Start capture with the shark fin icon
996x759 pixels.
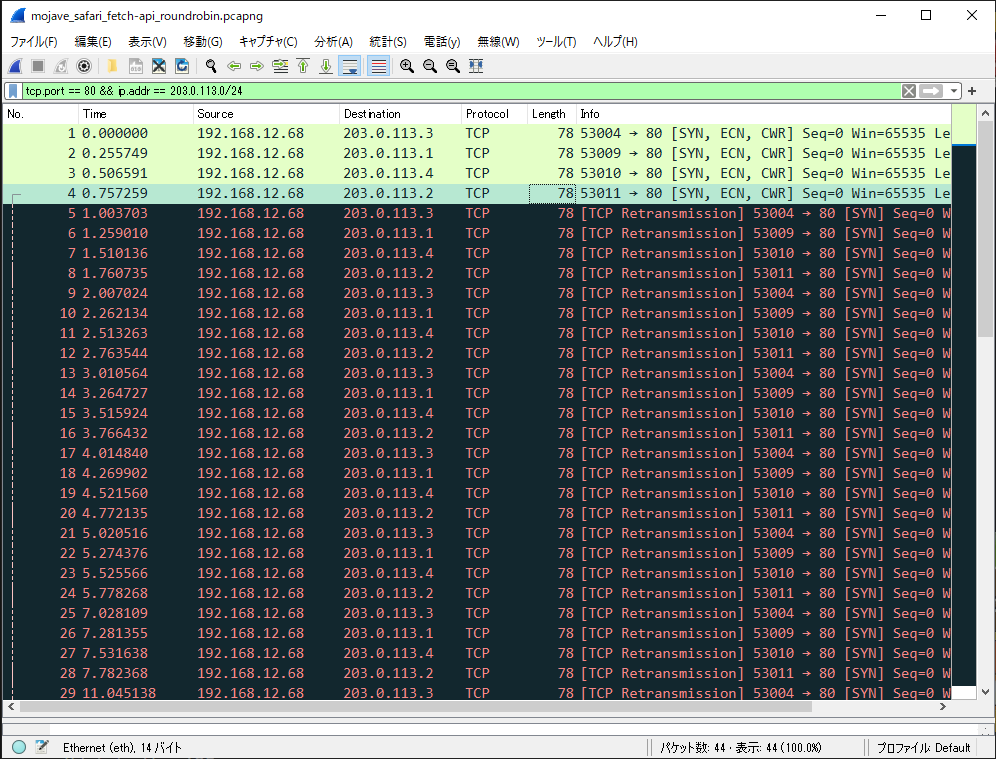15,66
